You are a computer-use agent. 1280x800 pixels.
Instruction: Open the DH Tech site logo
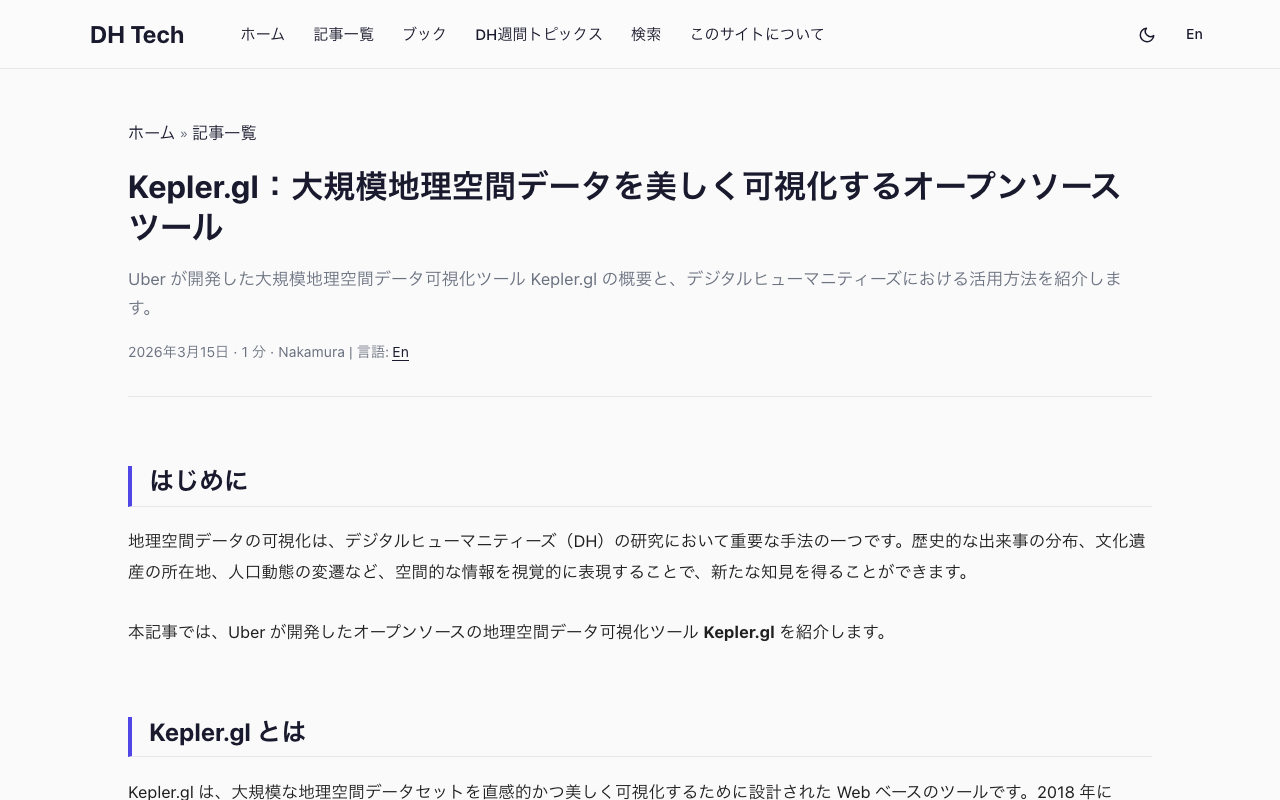(137, 34)
